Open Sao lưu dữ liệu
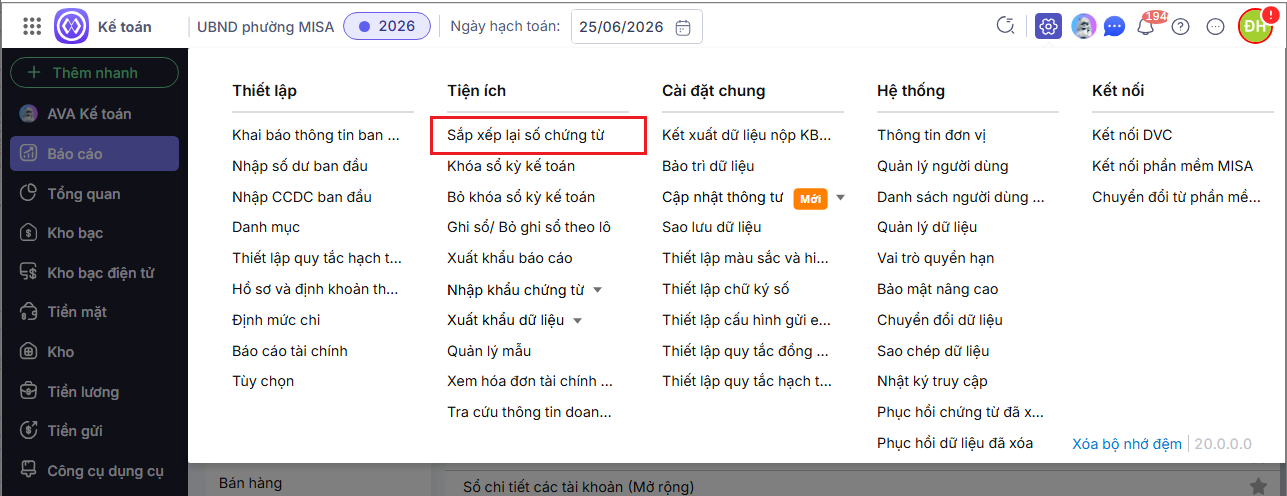The width and height of the screenshot is (1287, 496). pyautogui.click(x=712, y=228)
